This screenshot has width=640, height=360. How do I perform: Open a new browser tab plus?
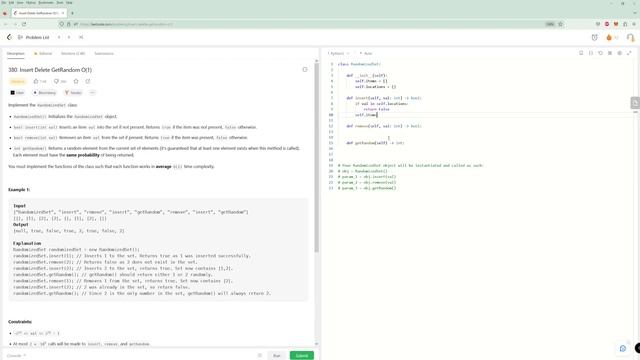coord(72,13)
